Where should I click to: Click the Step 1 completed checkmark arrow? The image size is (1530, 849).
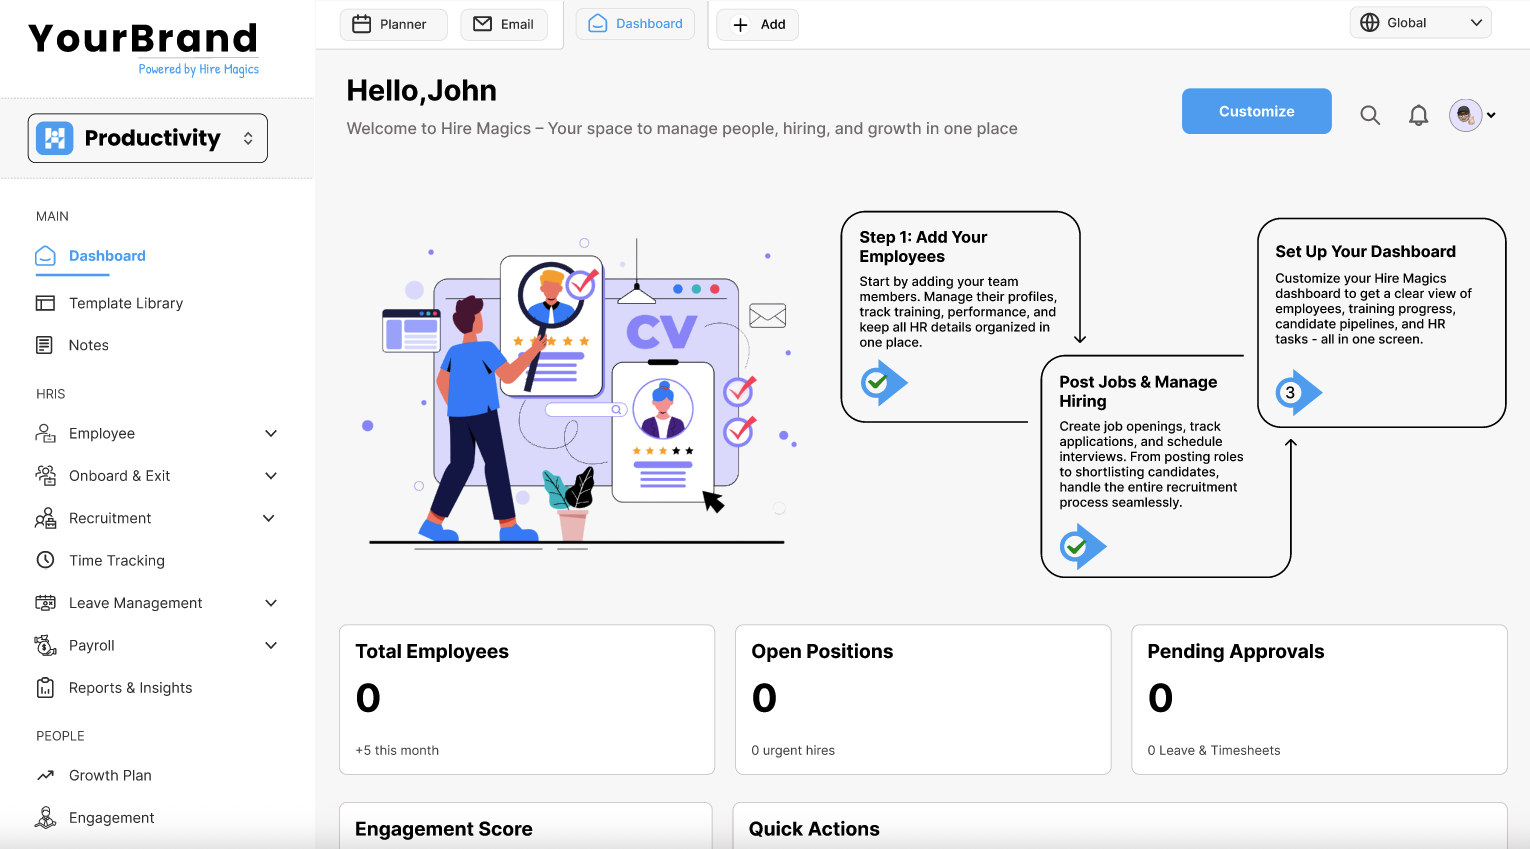pyautogui.click(x=884, y=382)
